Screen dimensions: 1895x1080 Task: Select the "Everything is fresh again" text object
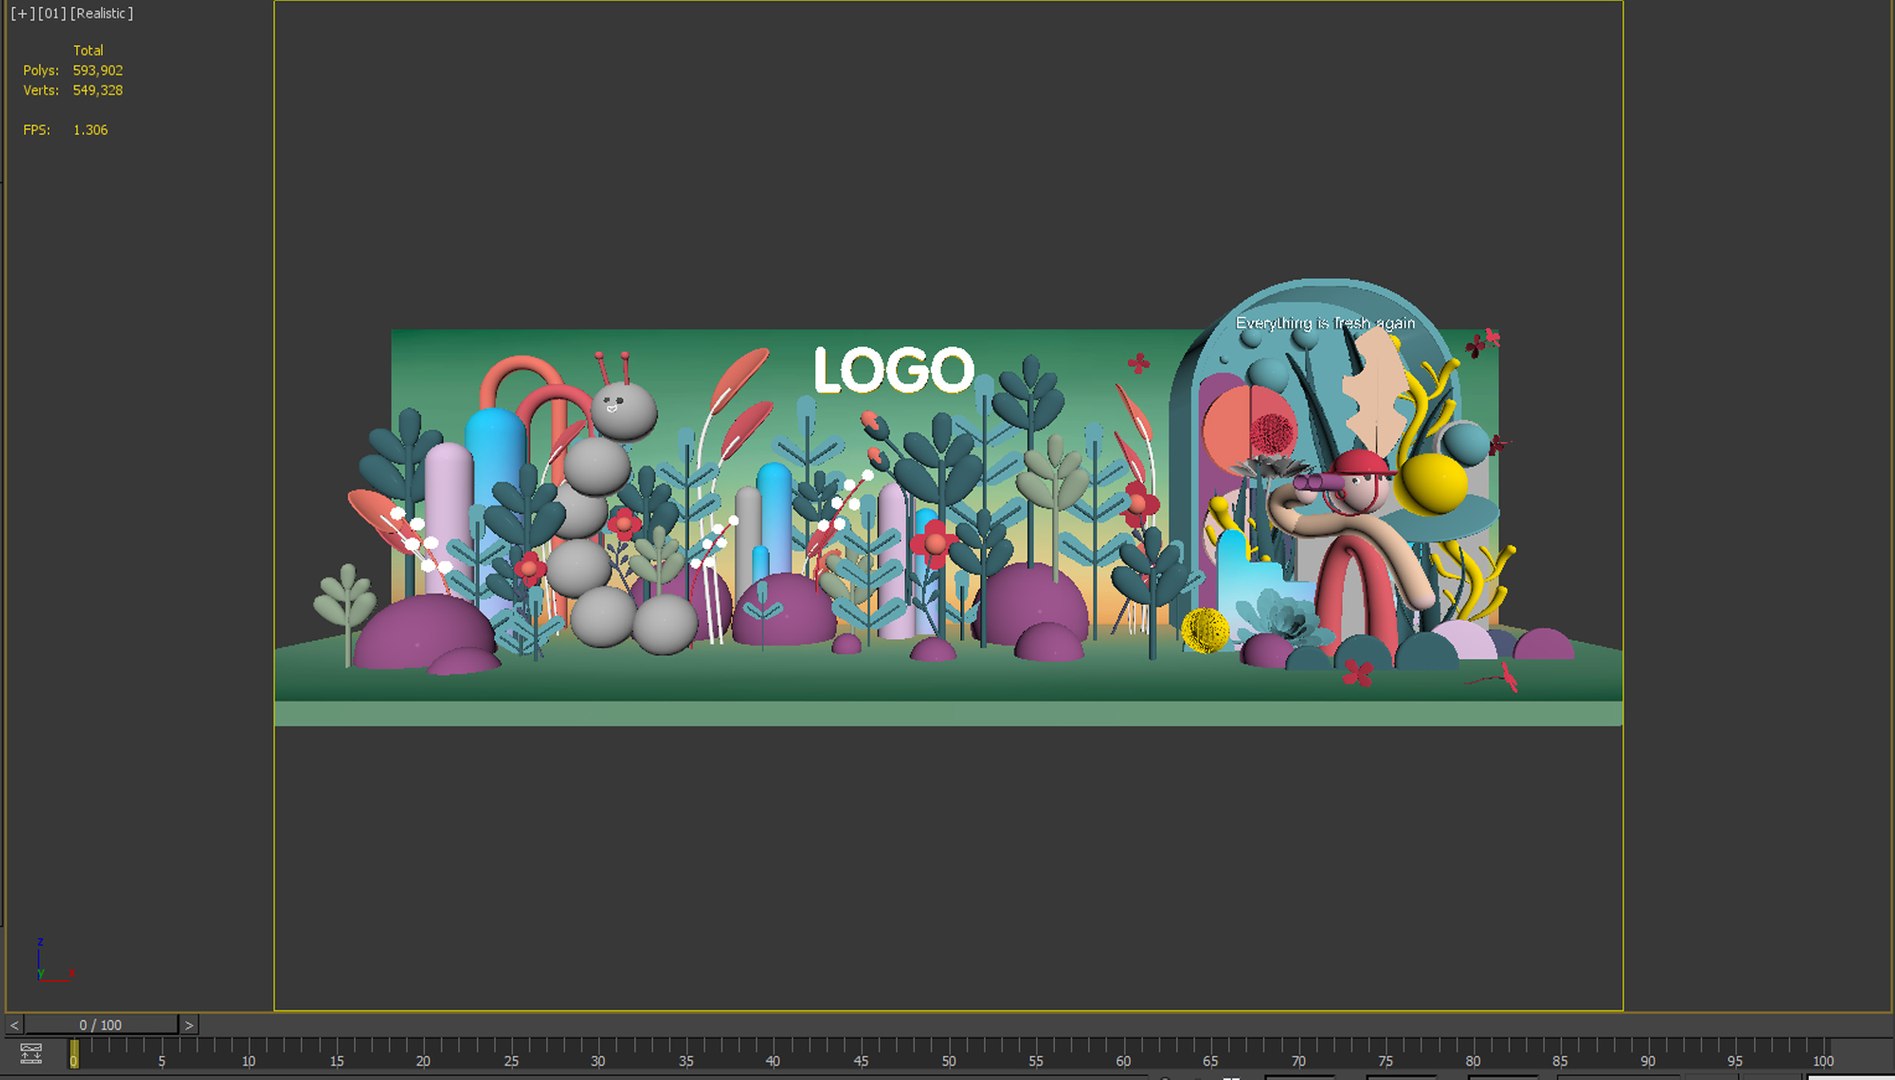[x=1325, y=323]
